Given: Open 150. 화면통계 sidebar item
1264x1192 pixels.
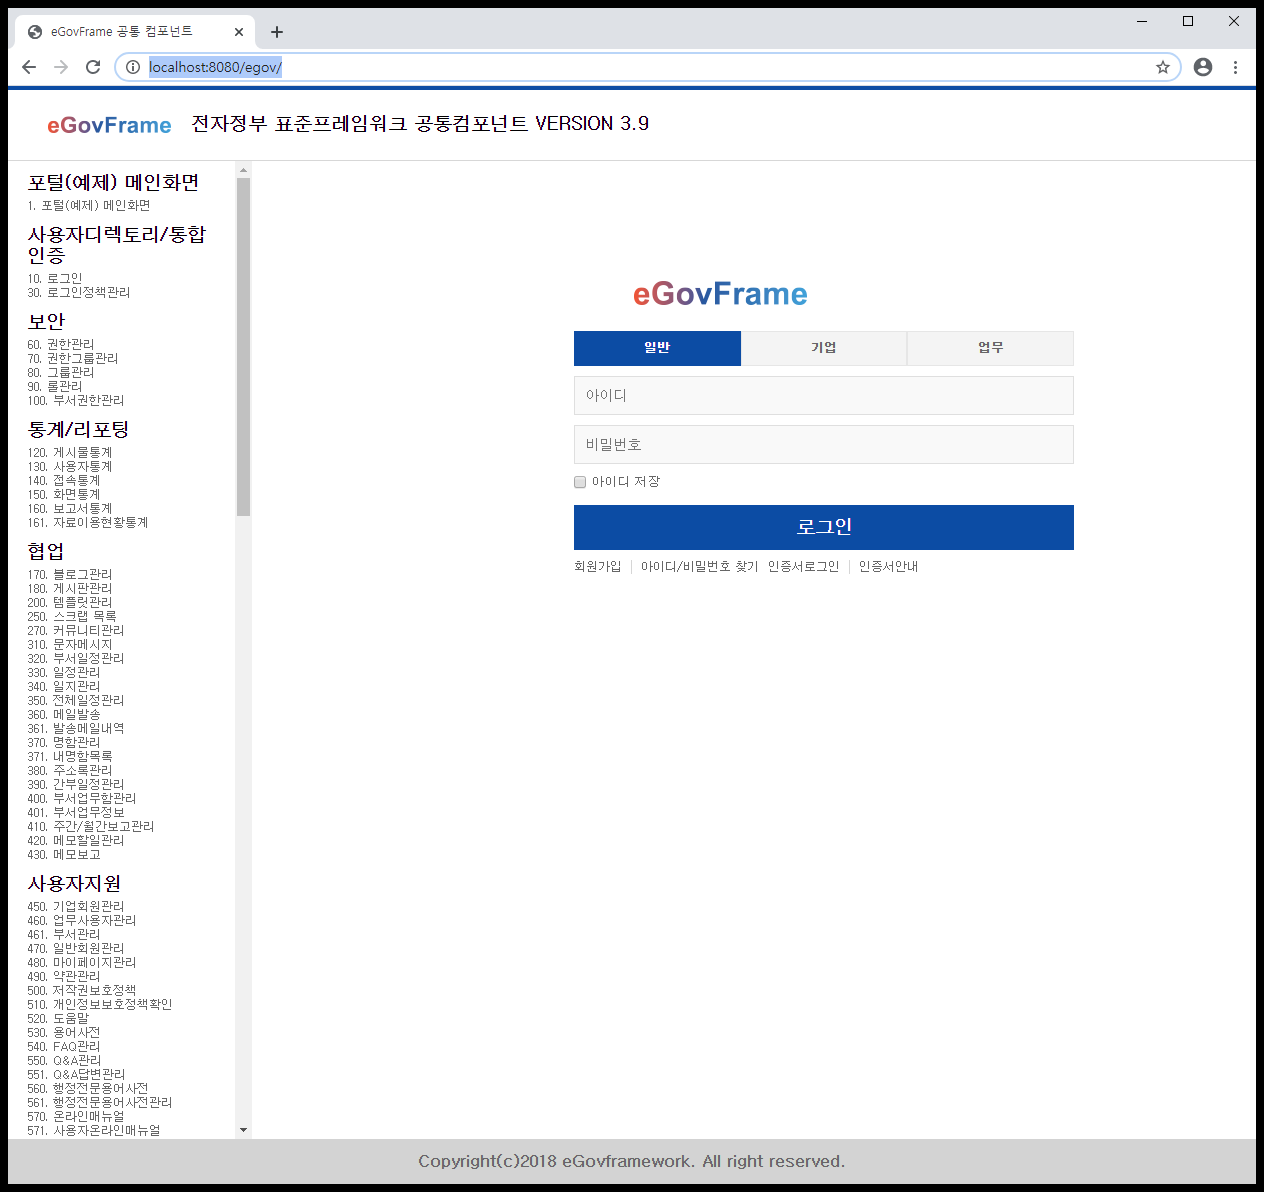Looking at the screenshot, I should (64, 494).
